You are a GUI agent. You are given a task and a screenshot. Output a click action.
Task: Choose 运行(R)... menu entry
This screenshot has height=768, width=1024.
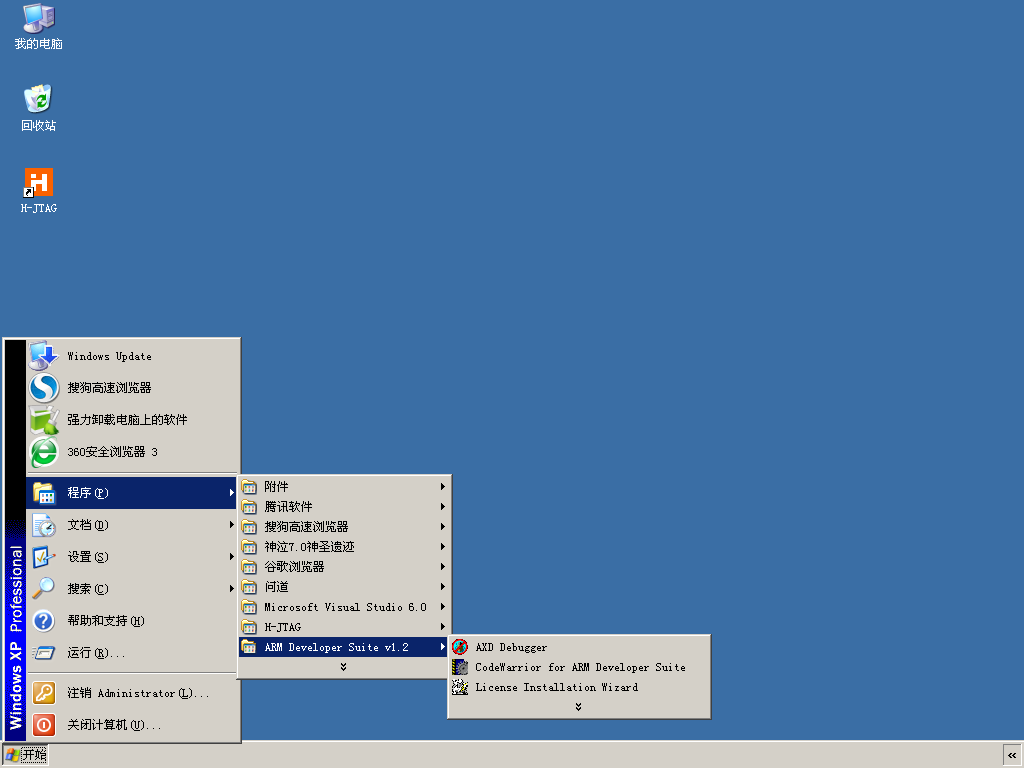133,653
